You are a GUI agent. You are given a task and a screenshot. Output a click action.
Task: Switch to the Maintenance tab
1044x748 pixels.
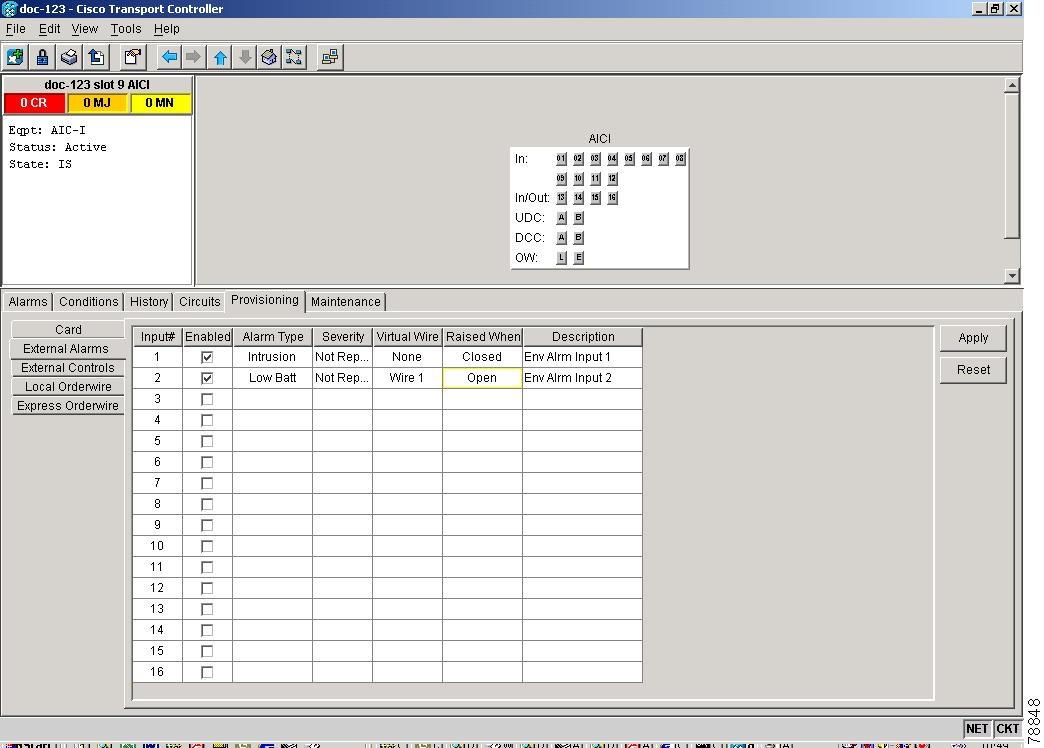[x=346, y=302]
